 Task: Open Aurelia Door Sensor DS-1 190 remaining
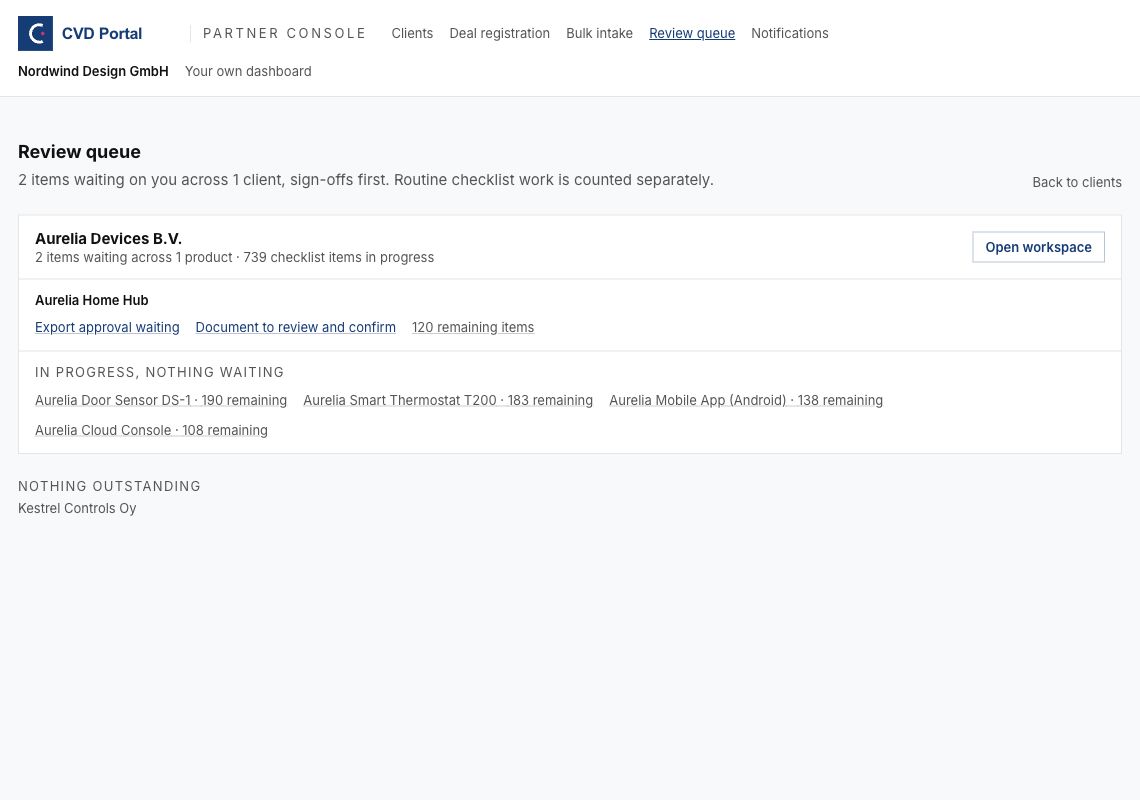[161, 401]
